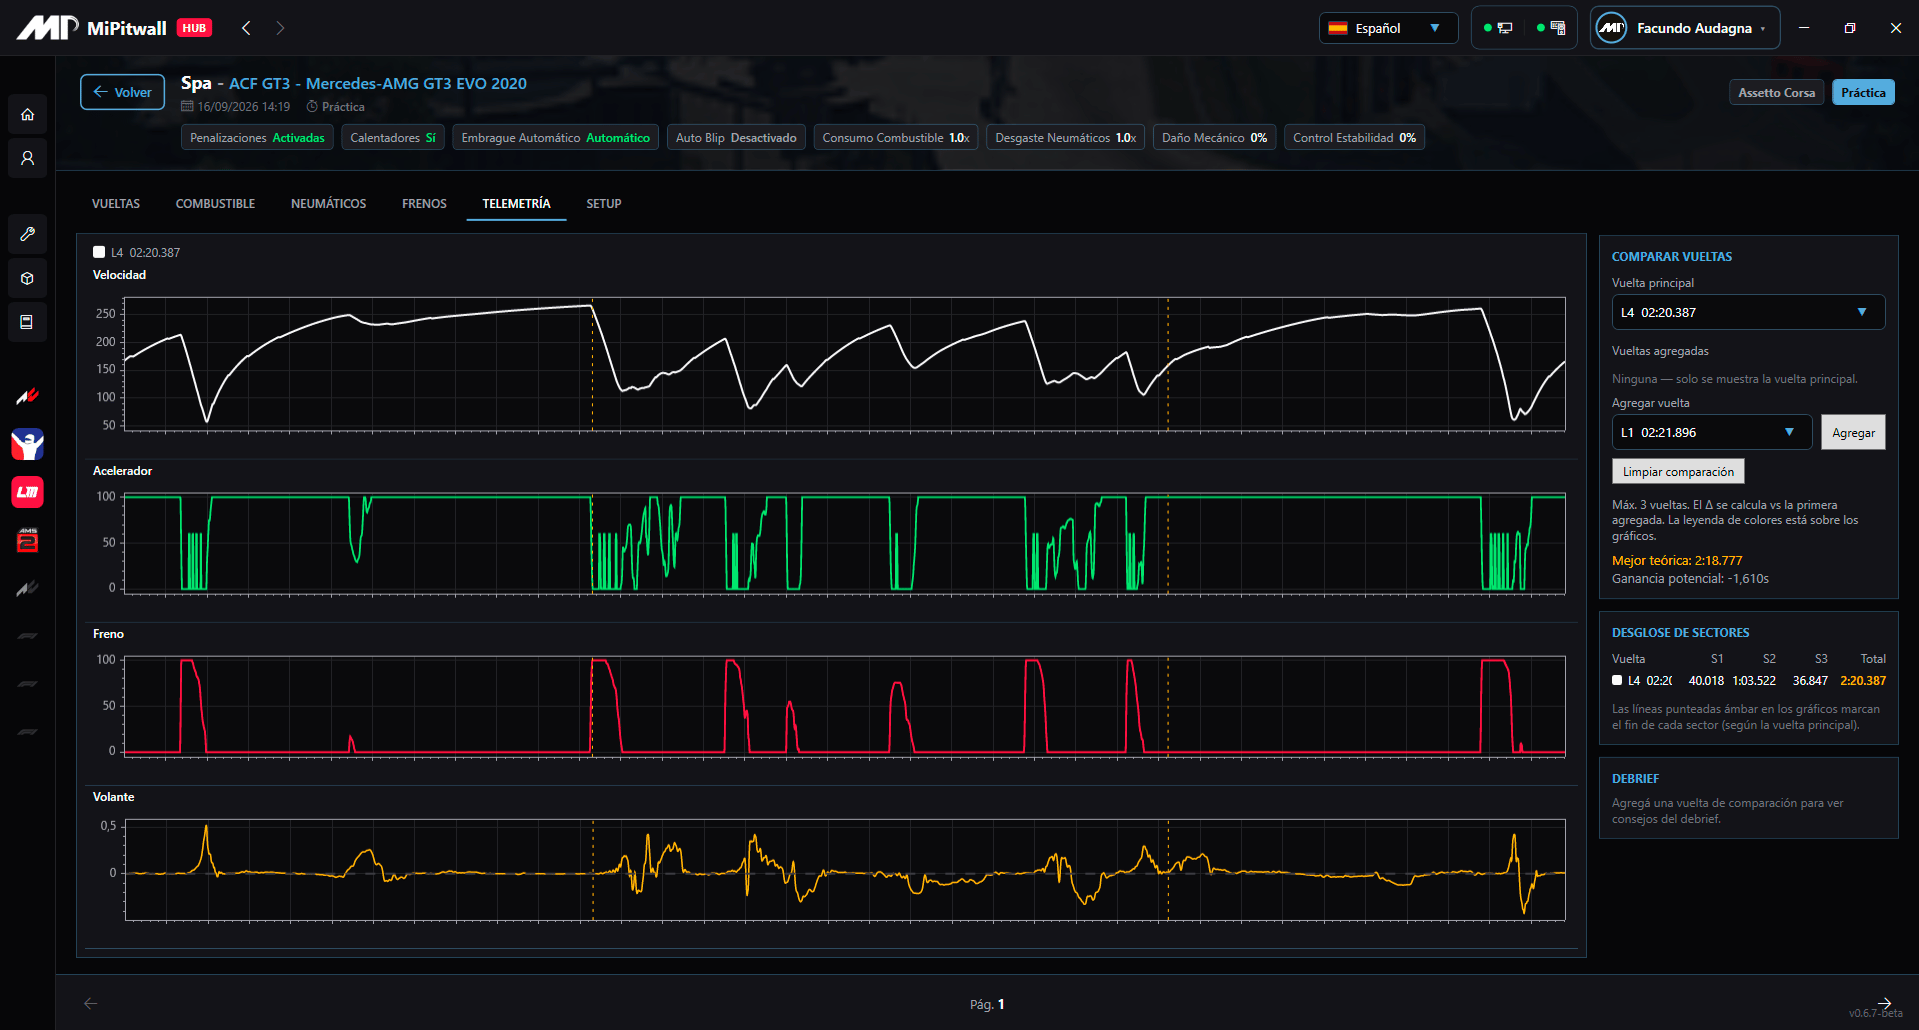Viewport: 1919px width, 1030px height.
Task: Click the Agregar button
Action: pyautogui.click(x=1853, y=432)
